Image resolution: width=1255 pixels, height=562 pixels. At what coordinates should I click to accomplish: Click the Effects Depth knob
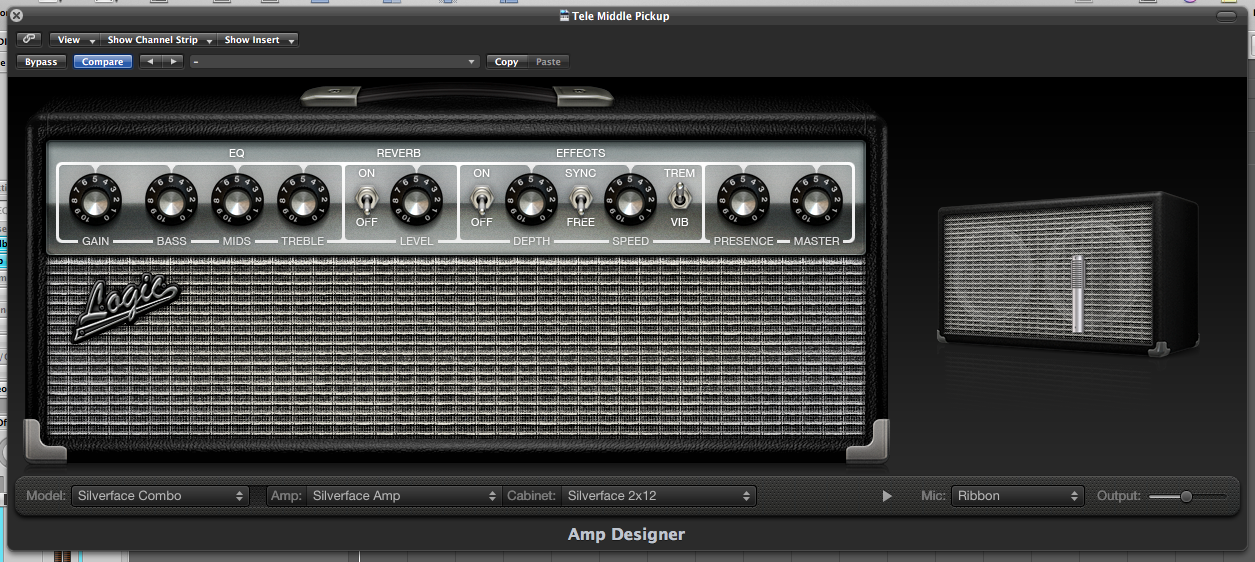pos(530,202)
